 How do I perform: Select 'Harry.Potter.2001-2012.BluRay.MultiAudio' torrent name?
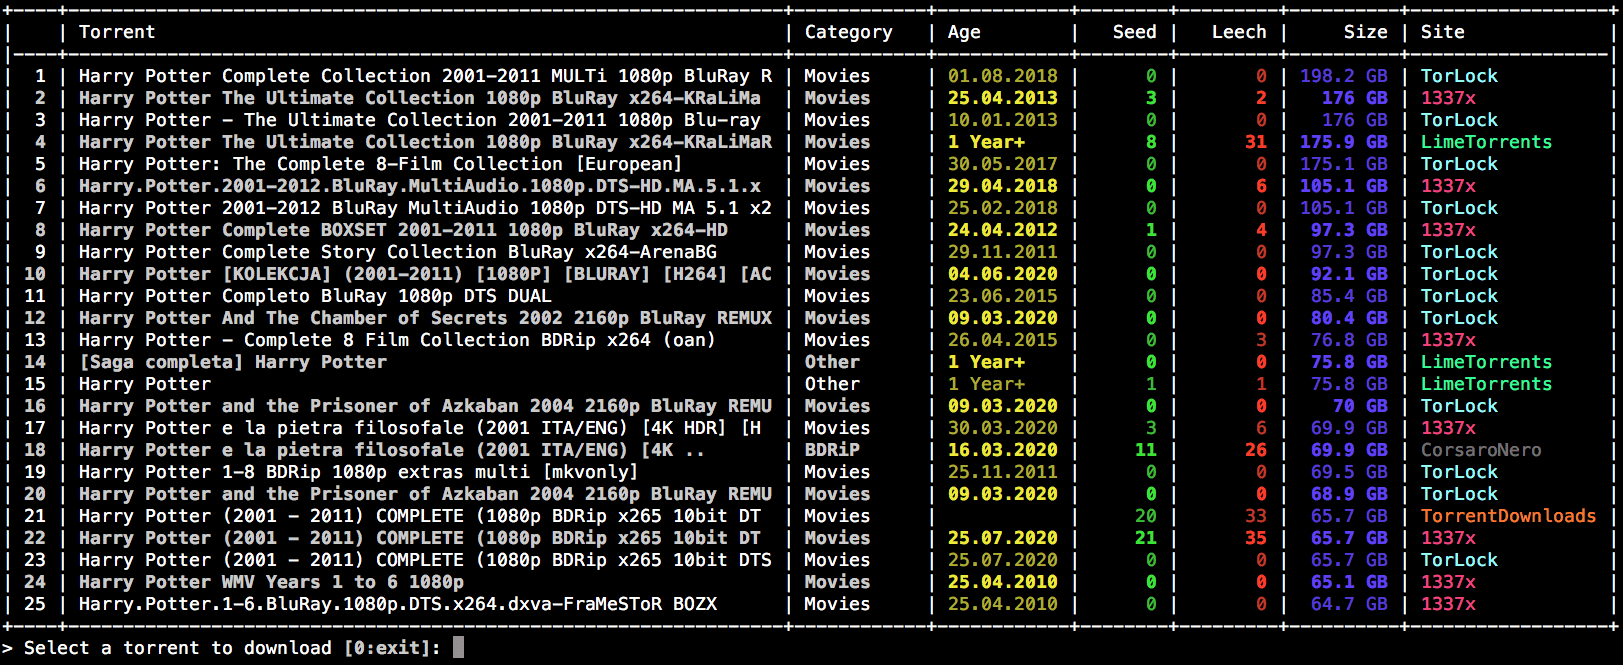pos(420,186)
